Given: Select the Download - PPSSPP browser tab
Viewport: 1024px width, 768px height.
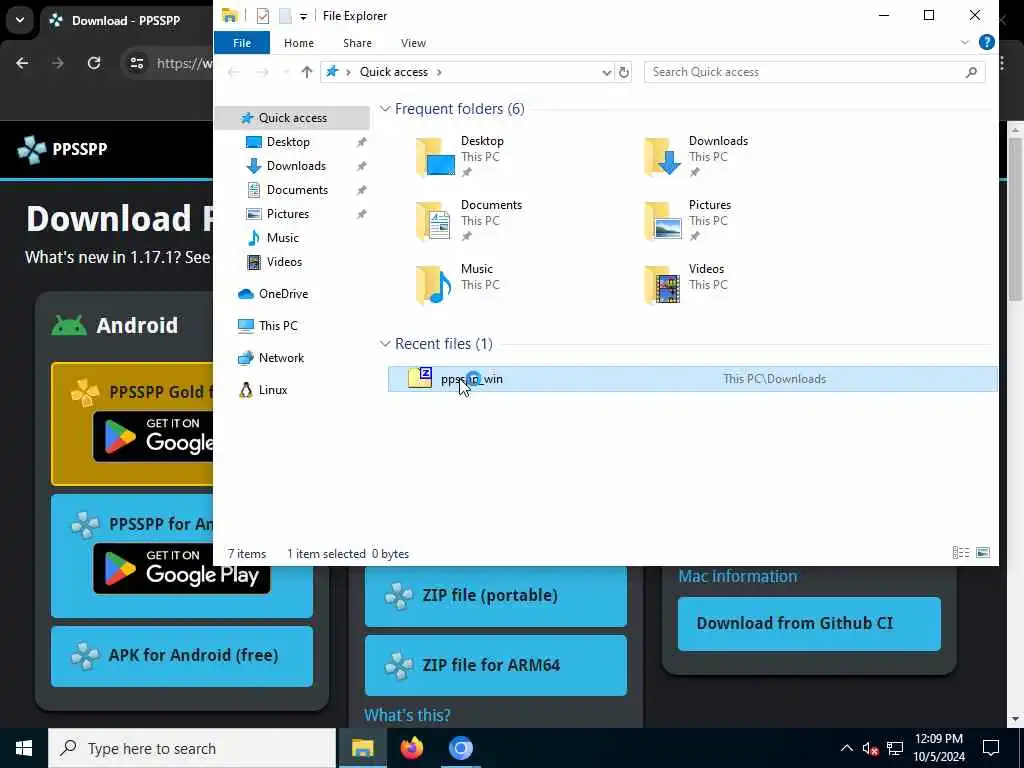Looking at the screenshot, I should point(127,21).
